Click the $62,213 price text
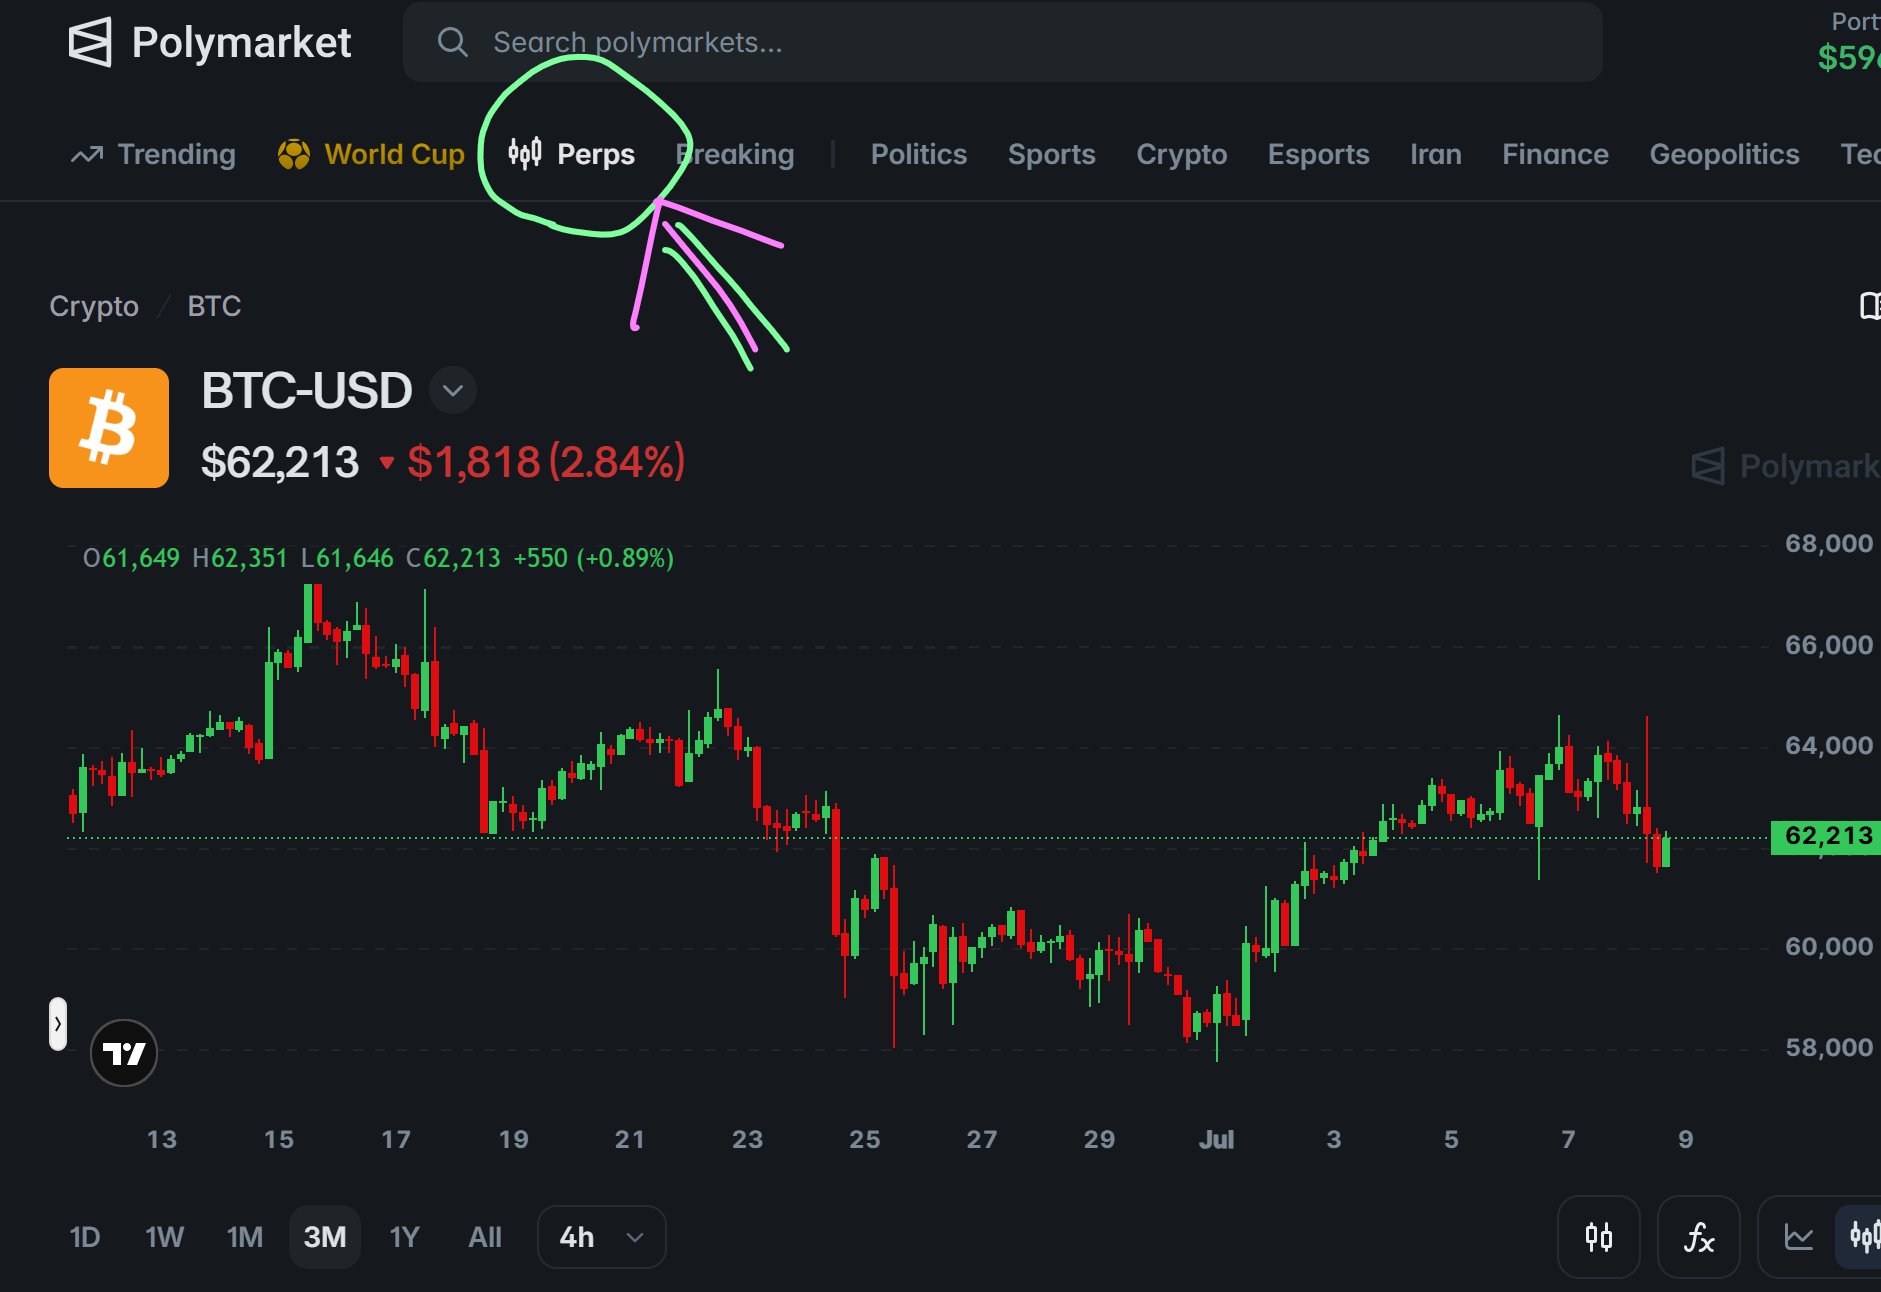Image resolution: width=1881 pixels, height=1292 pixels. [280, 462]
